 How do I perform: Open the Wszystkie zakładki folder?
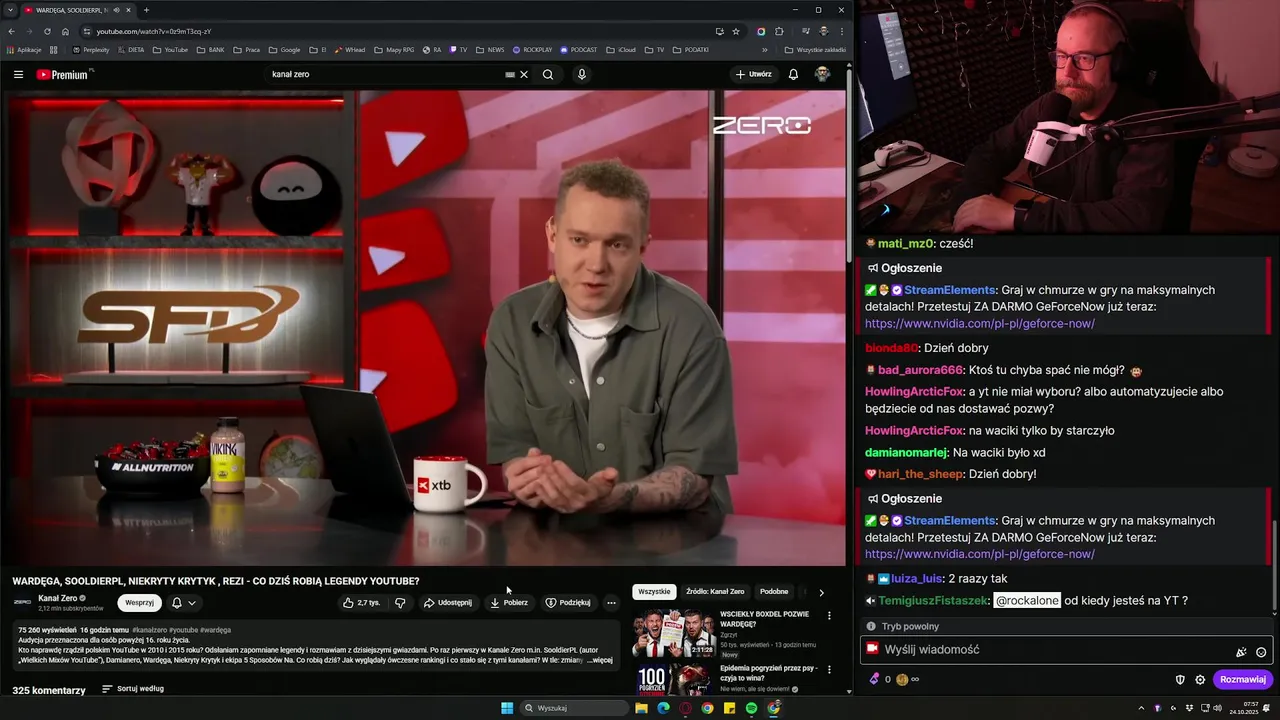coord(815,50)
